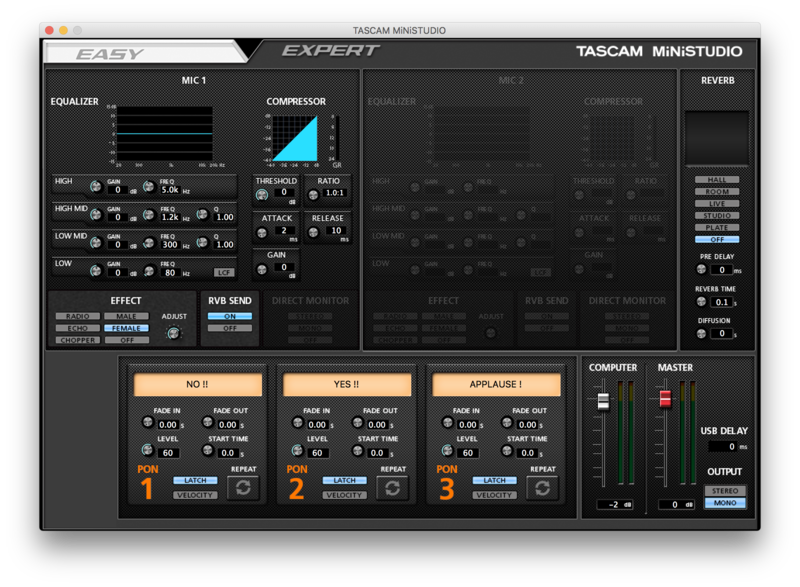Set output mode to STEREO
Viewport: 800px width, 587px height.
pyautogui.click(x=724, y=491)
